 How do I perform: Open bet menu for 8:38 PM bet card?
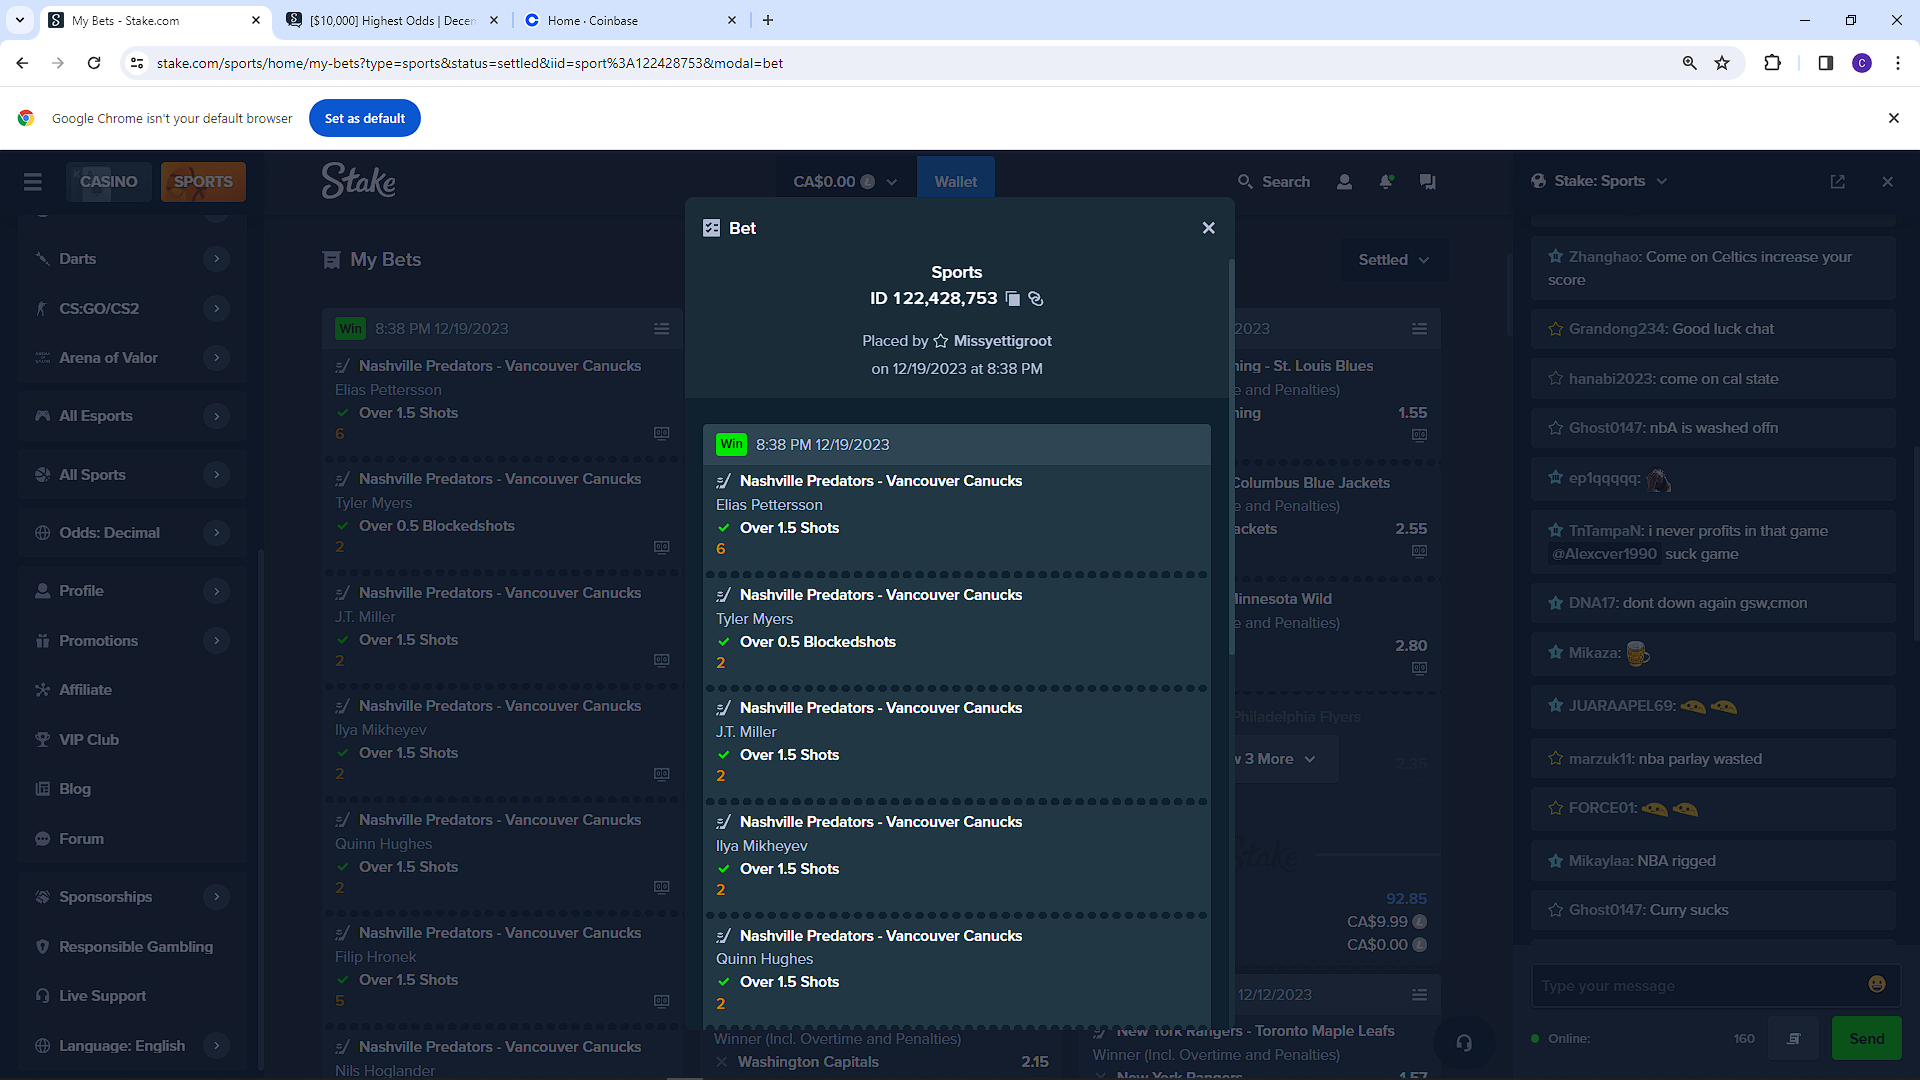pyautogui.click(x=661, y=329)
